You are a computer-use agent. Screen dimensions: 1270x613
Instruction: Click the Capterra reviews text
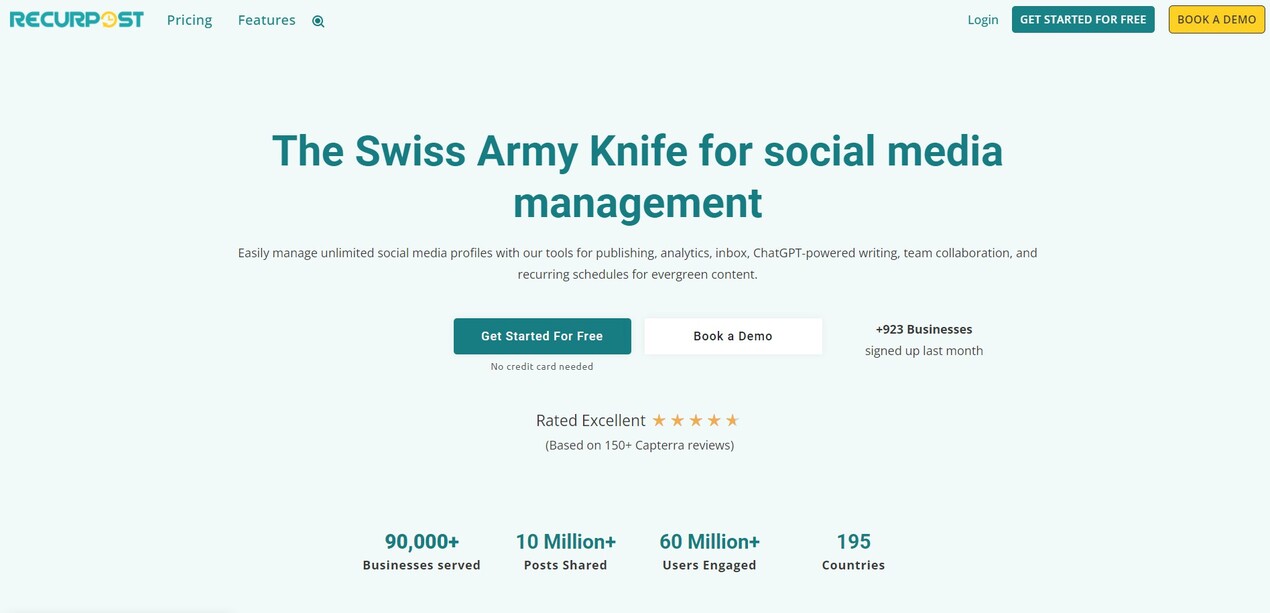tap(639, 445)
